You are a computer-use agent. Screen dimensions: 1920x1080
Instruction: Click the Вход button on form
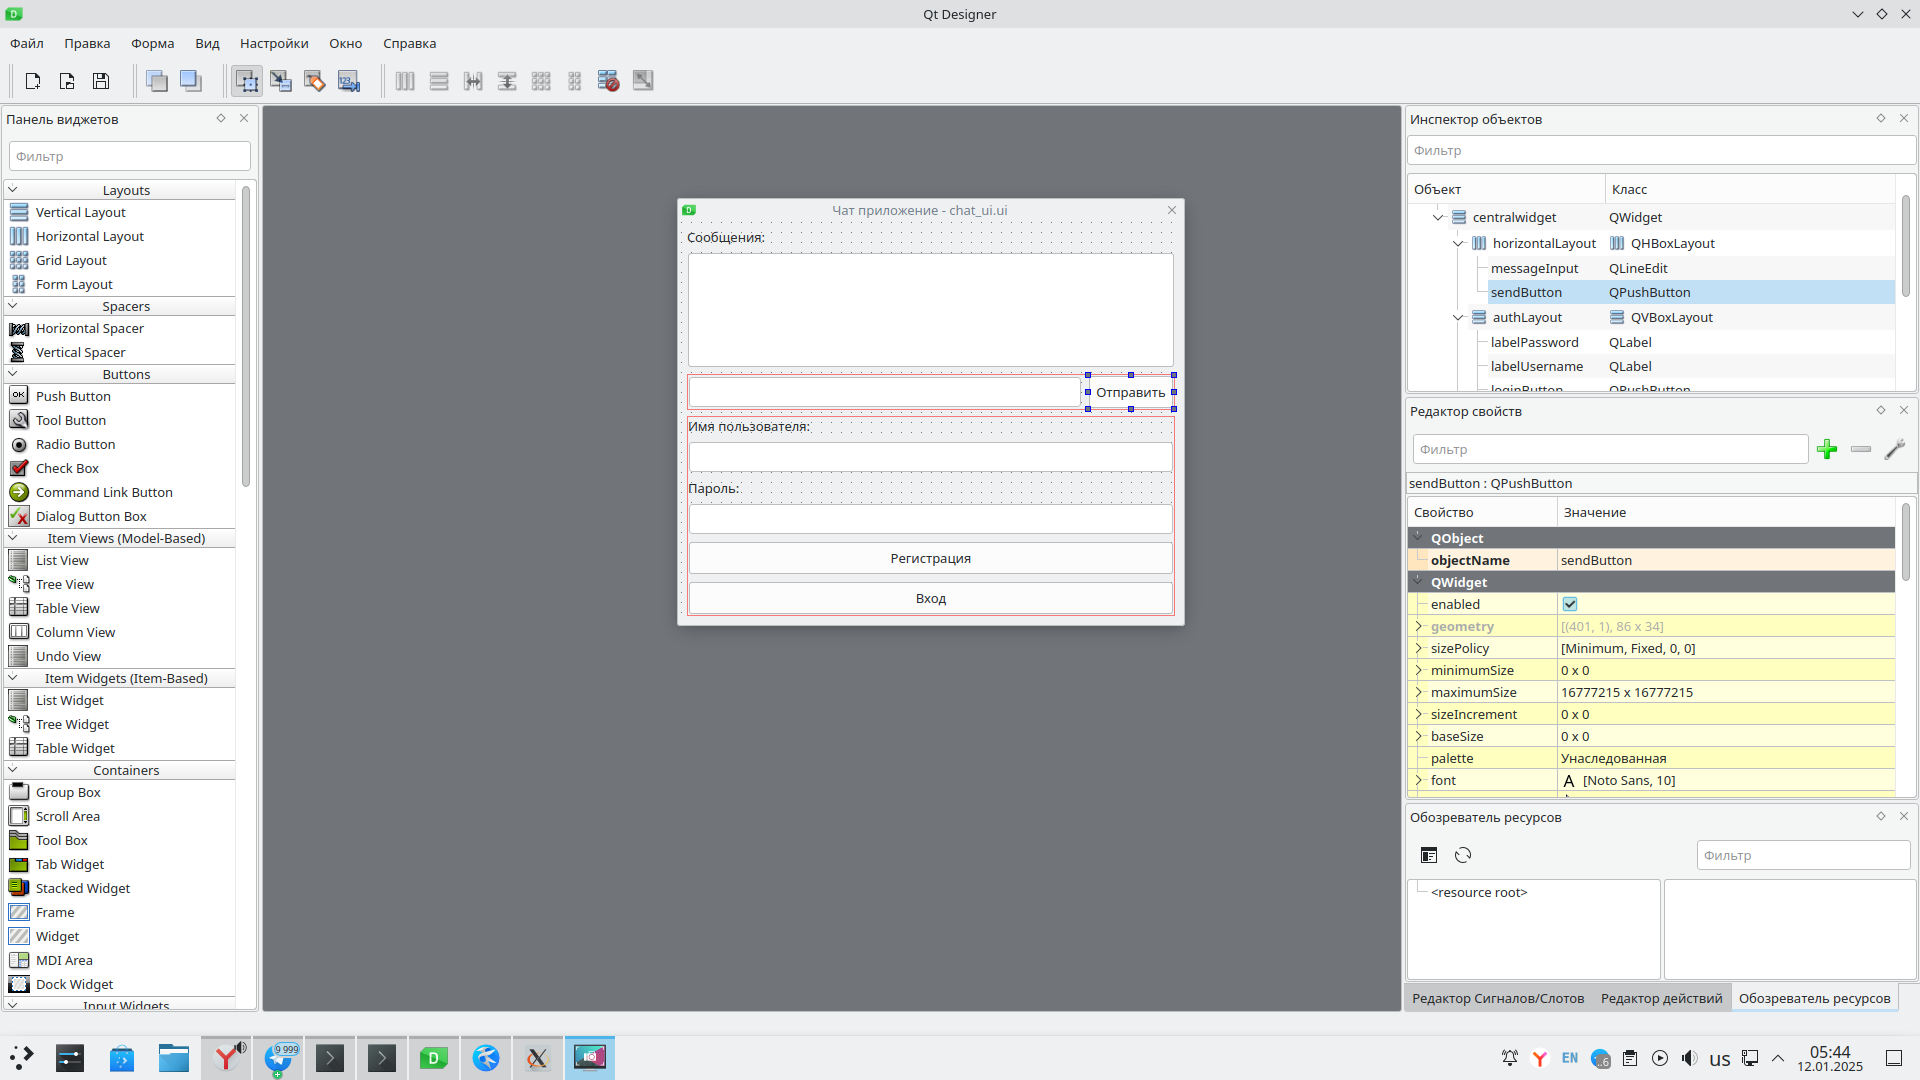pos(930,598)
